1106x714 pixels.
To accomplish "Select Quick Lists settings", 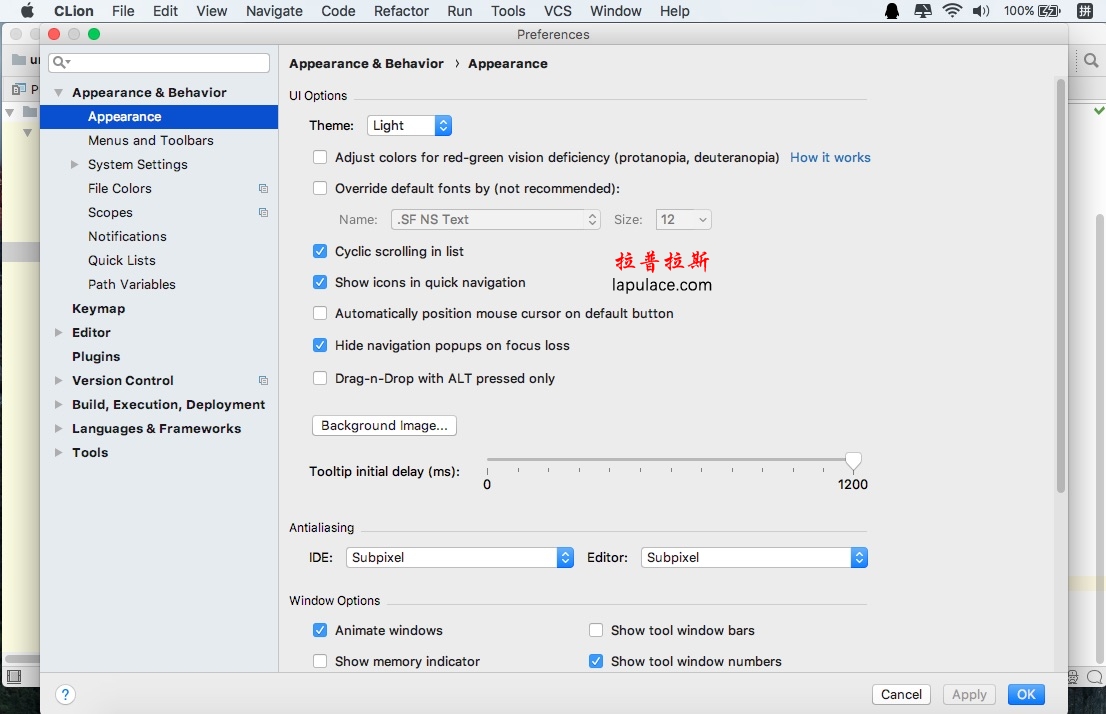I will (122, 260).
